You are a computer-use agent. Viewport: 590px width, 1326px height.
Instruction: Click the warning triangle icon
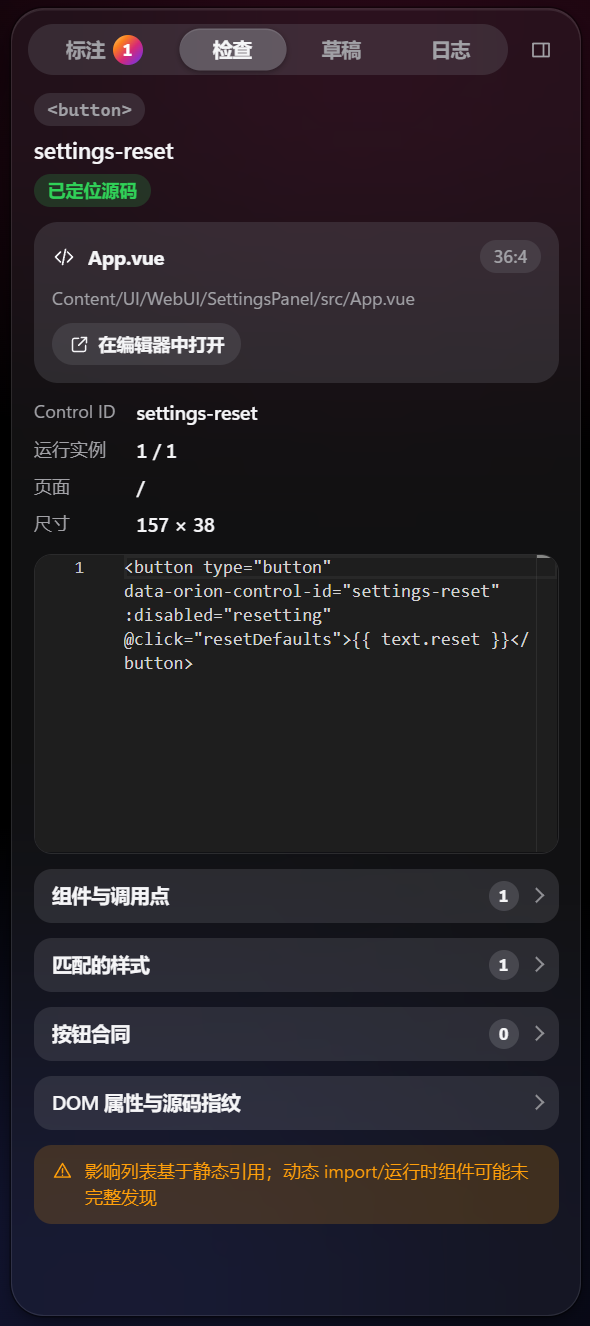pos(63,1171)
